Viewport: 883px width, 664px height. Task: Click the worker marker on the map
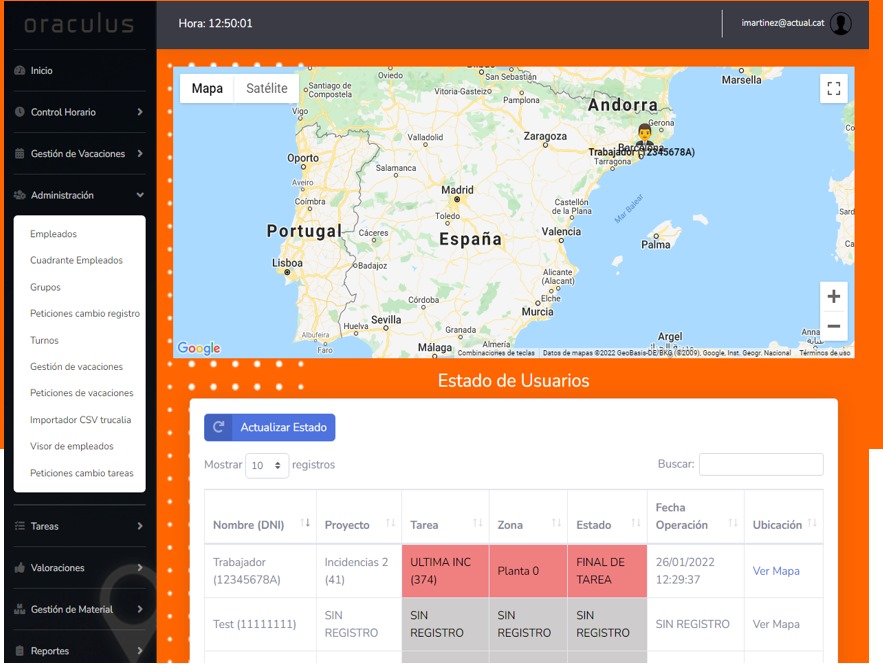(x=645, y=135)
